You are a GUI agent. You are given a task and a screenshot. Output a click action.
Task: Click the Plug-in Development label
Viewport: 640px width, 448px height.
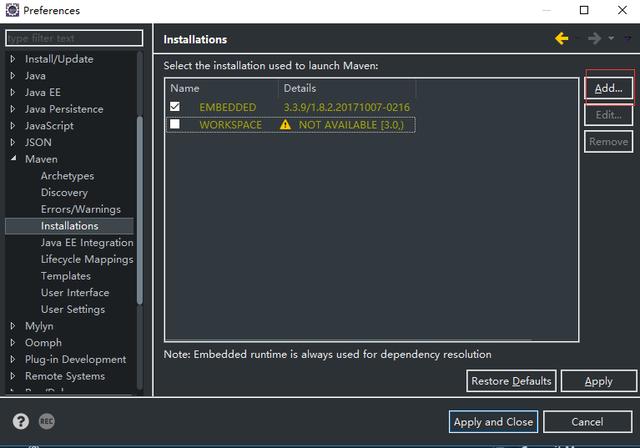(x=76, y=359)
